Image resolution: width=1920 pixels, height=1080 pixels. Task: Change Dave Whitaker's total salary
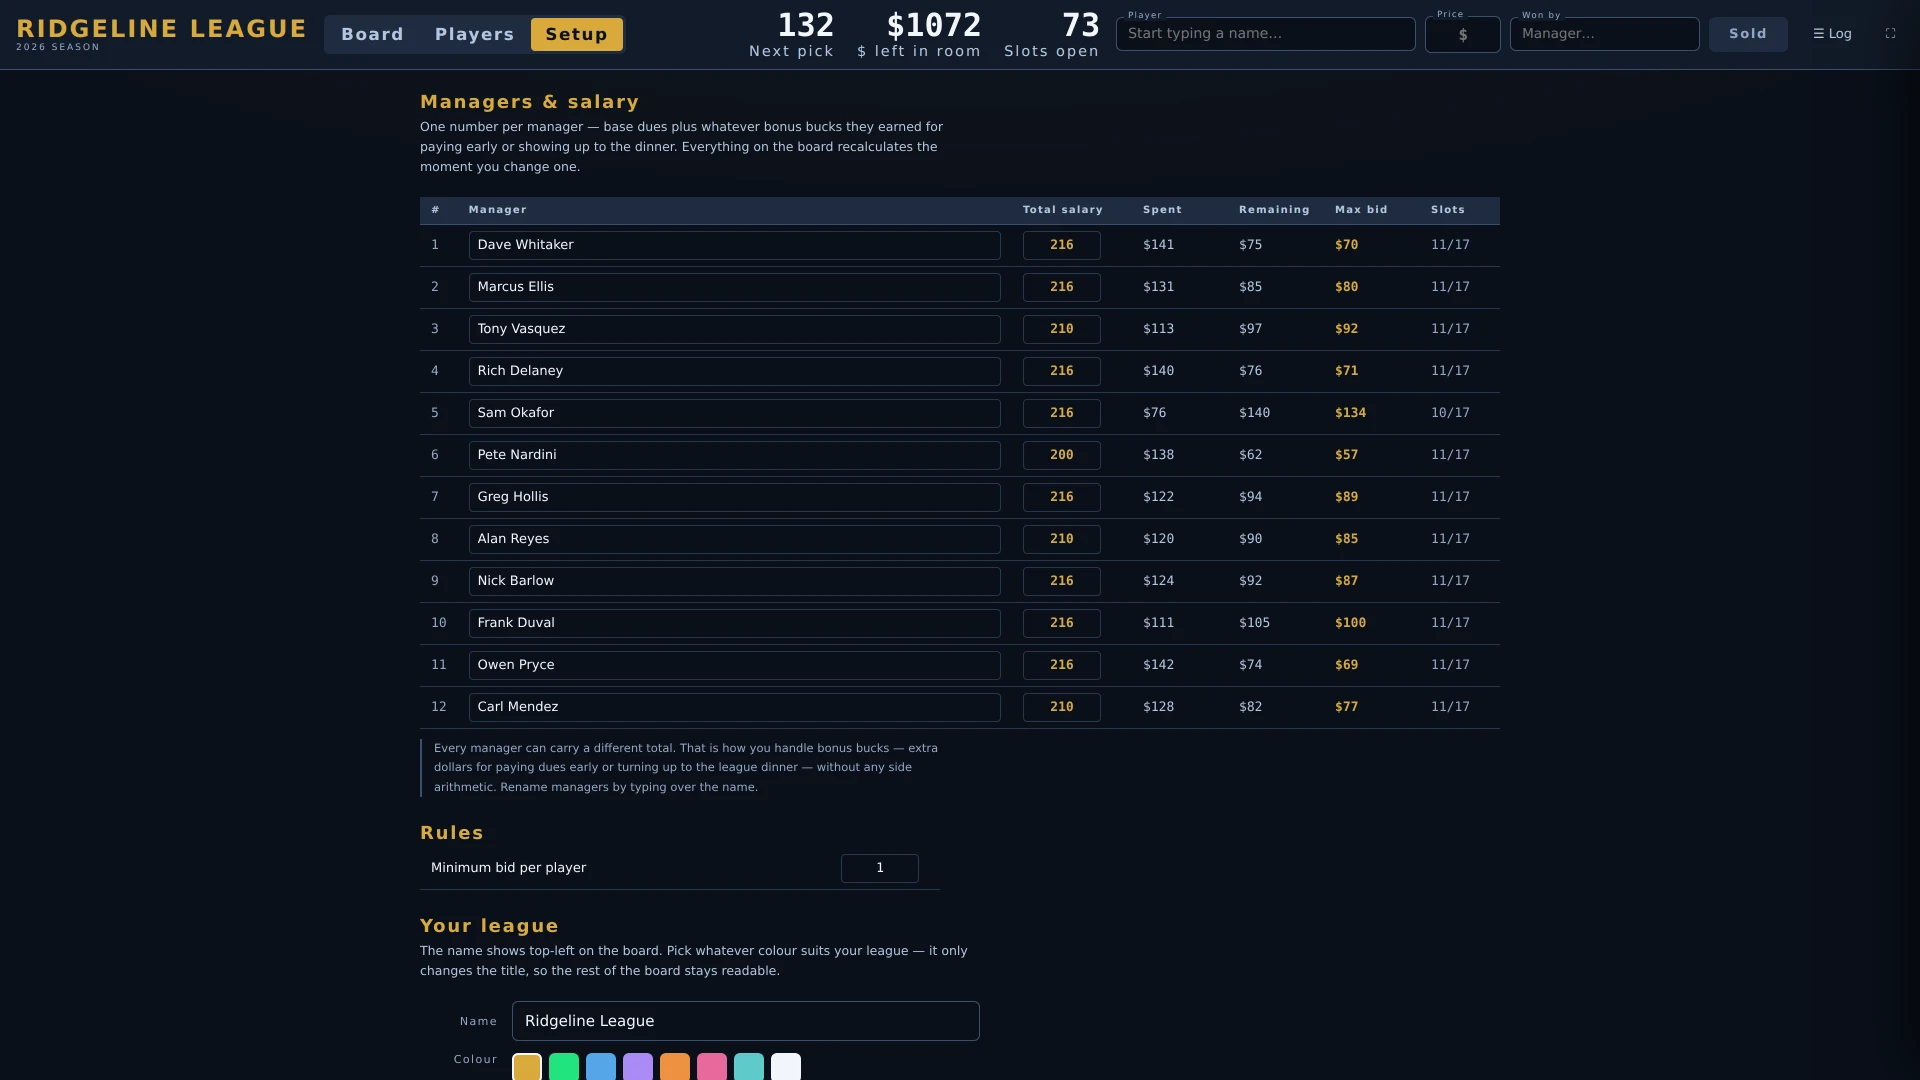tap(1061, 245)
